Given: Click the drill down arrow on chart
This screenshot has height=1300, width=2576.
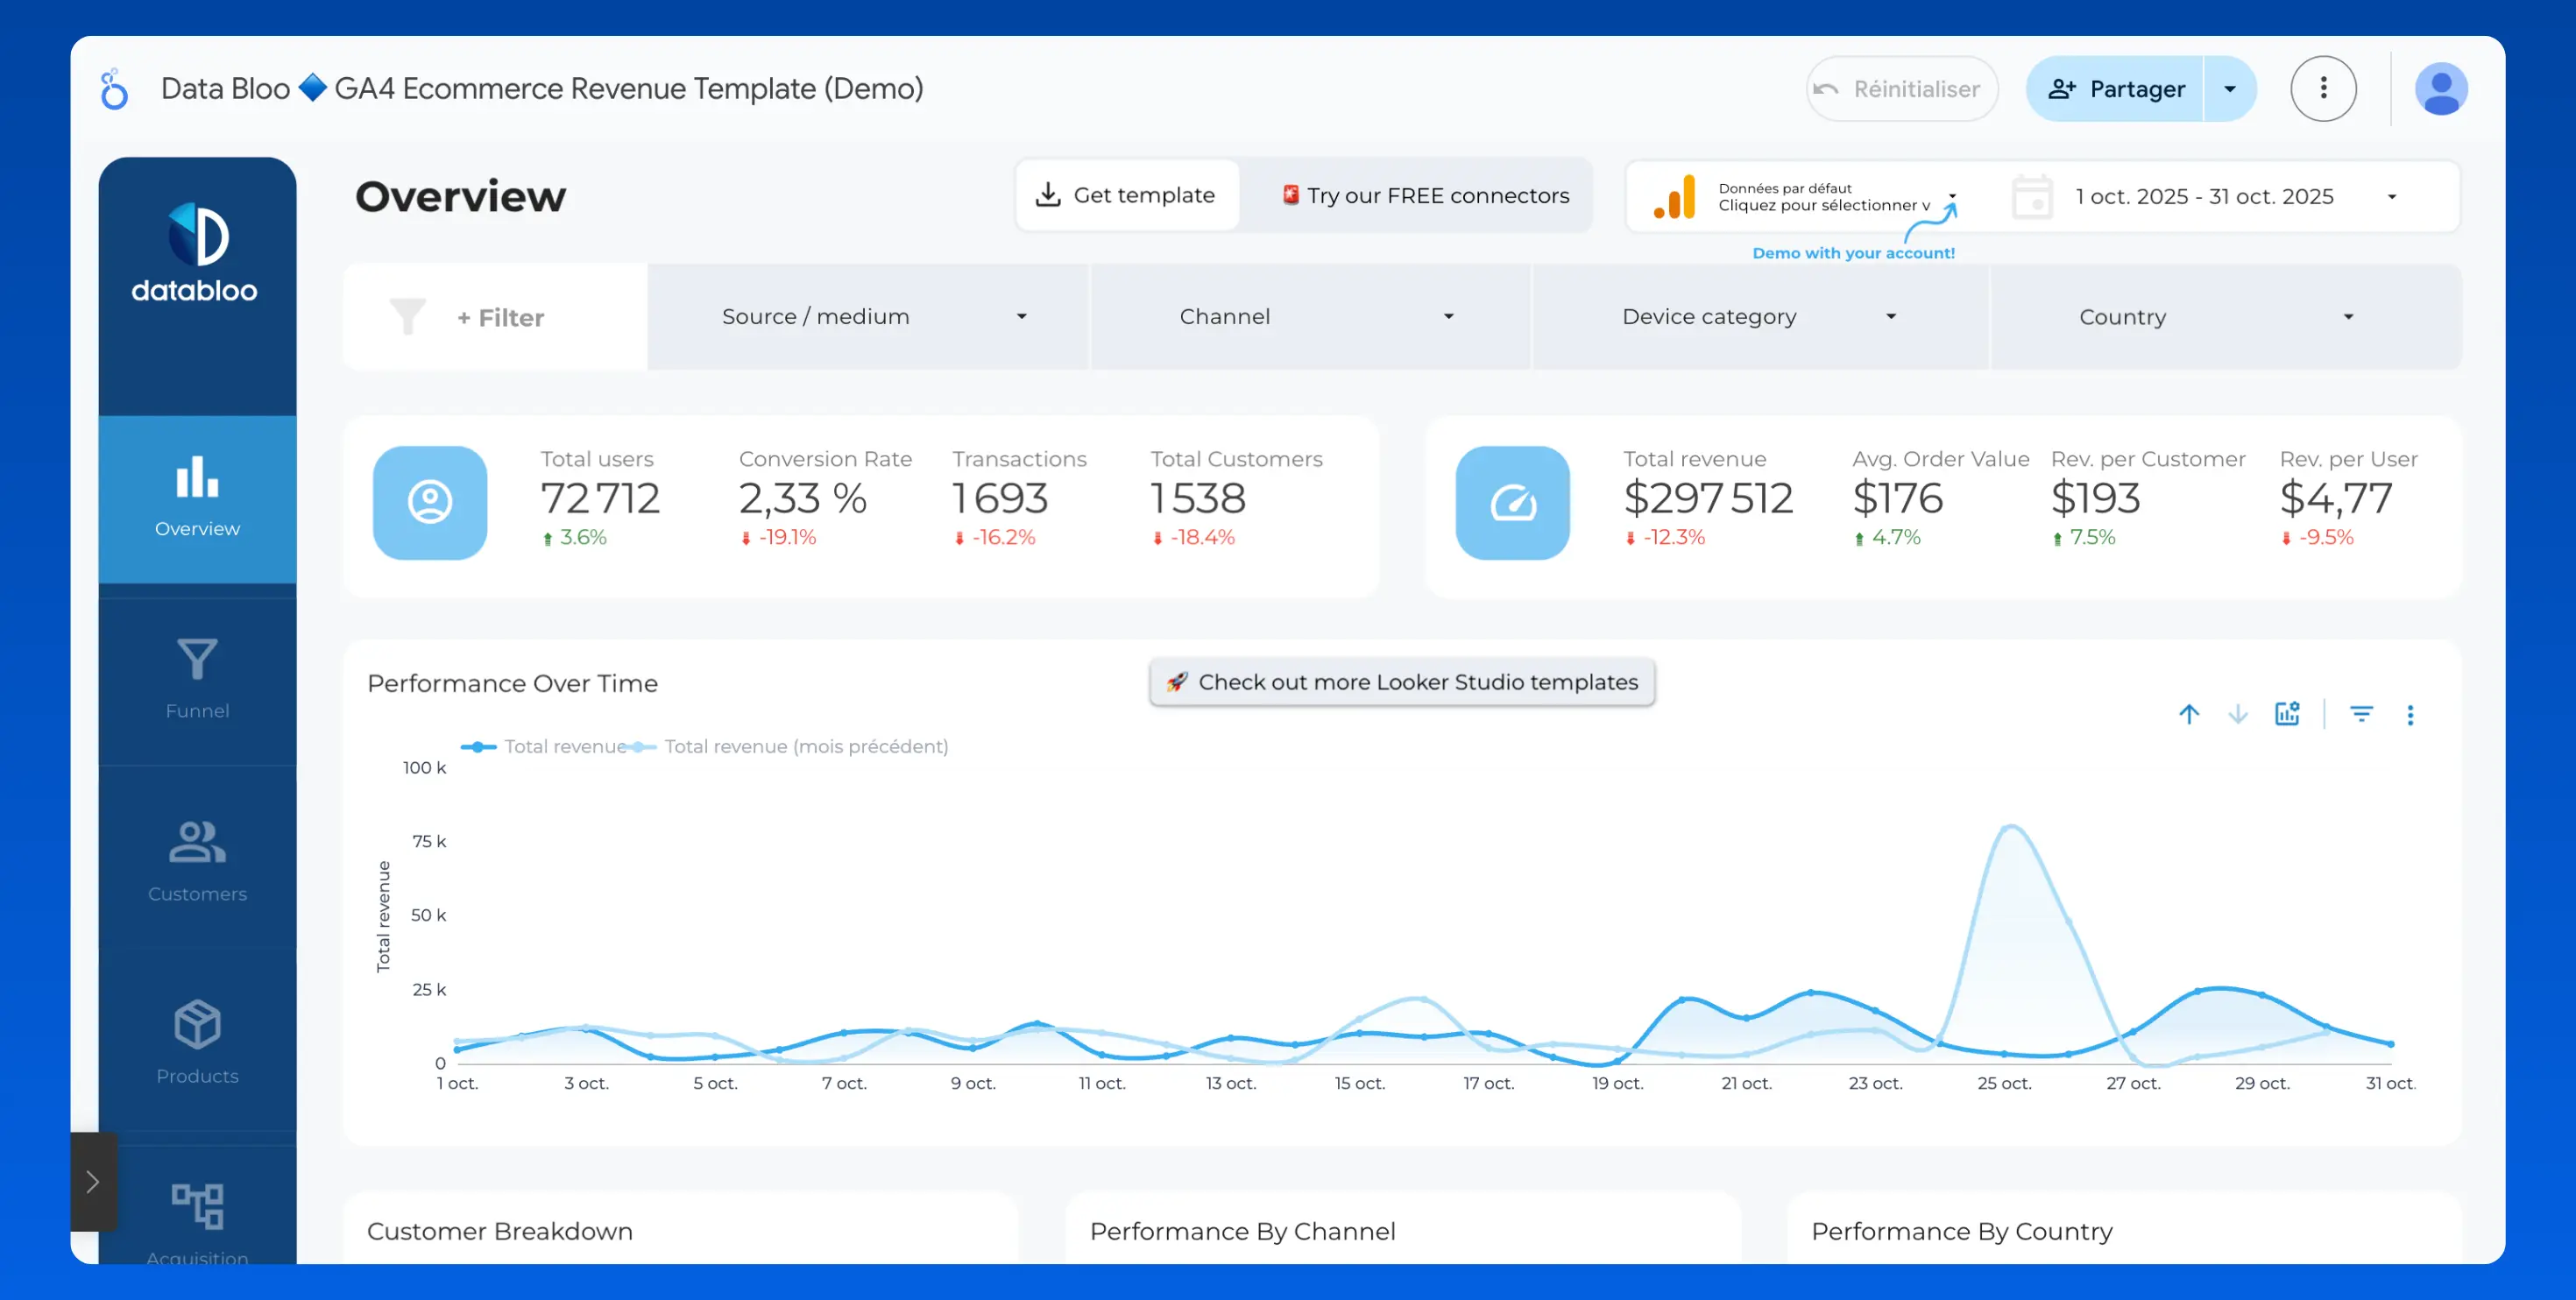Looking at the screenshot, I should point(2238,714).
